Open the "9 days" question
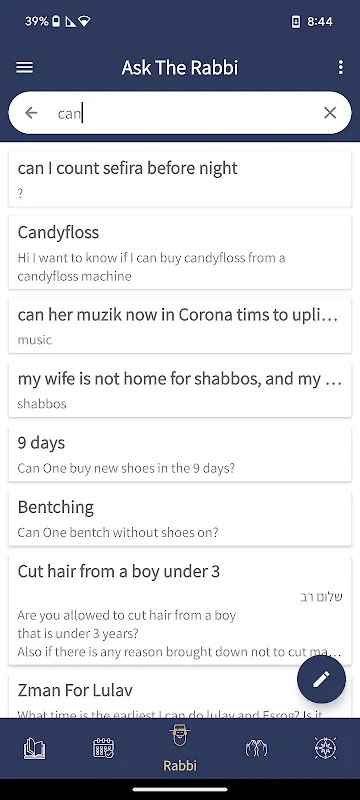 180,454
